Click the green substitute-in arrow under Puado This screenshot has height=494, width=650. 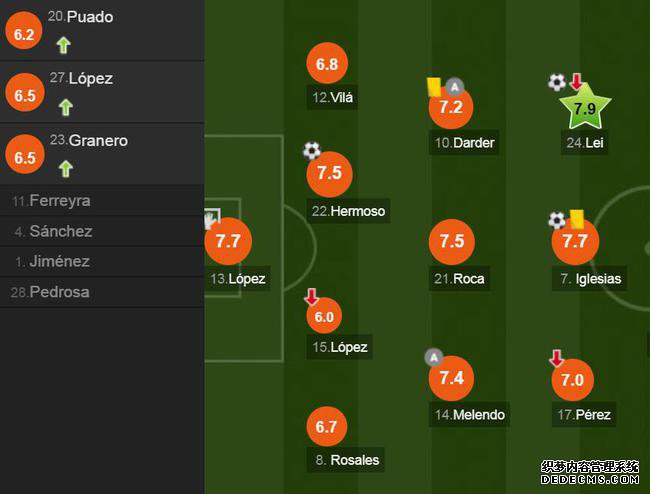point(63,45)
